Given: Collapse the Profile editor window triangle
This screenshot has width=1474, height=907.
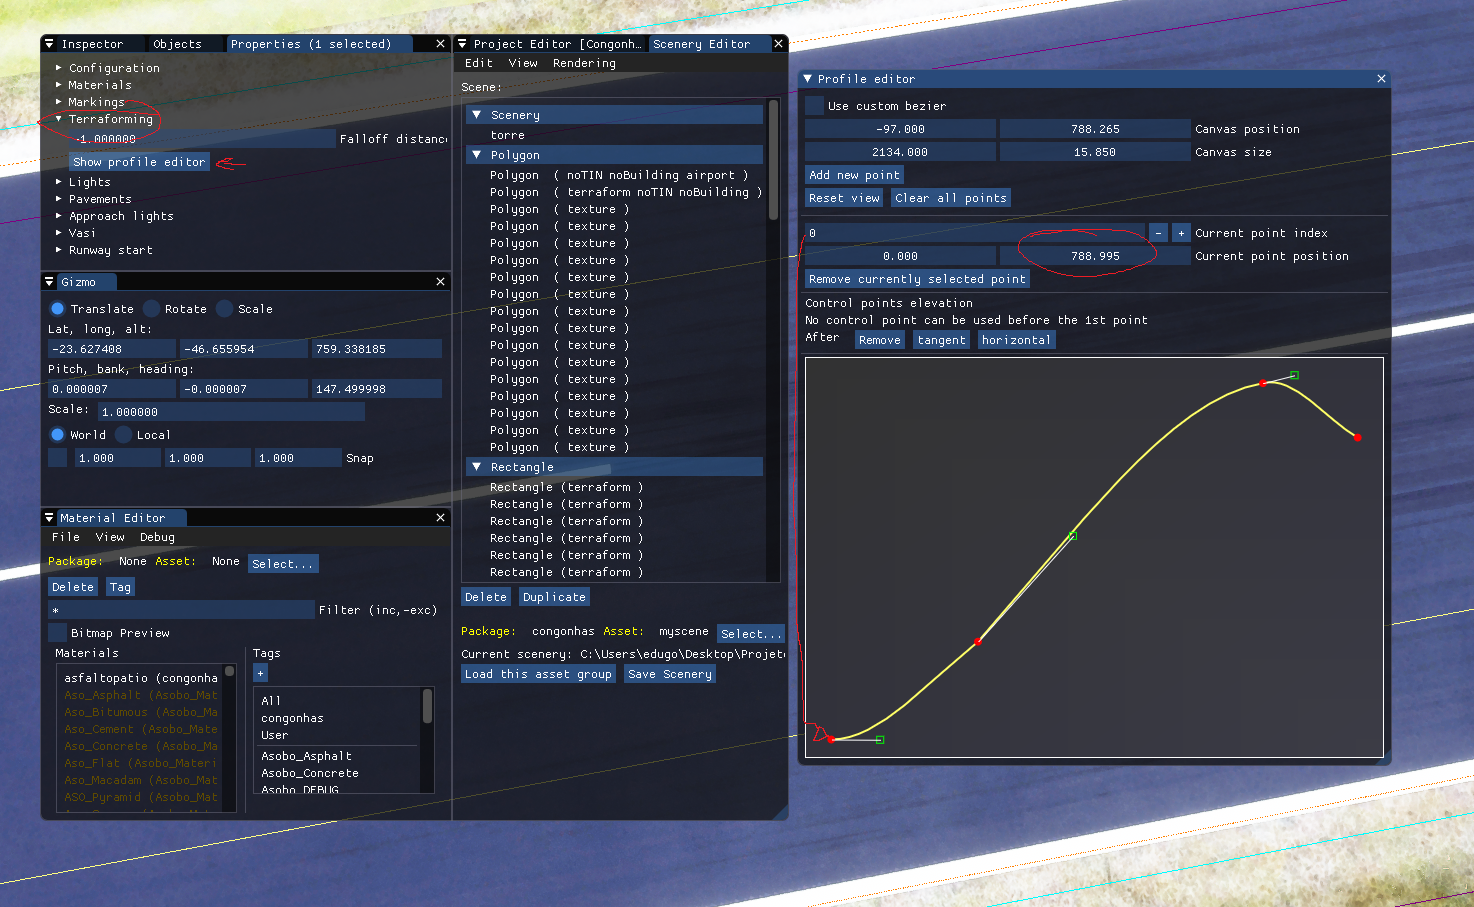Looking at the screenshot, I should tap(808, 79).
